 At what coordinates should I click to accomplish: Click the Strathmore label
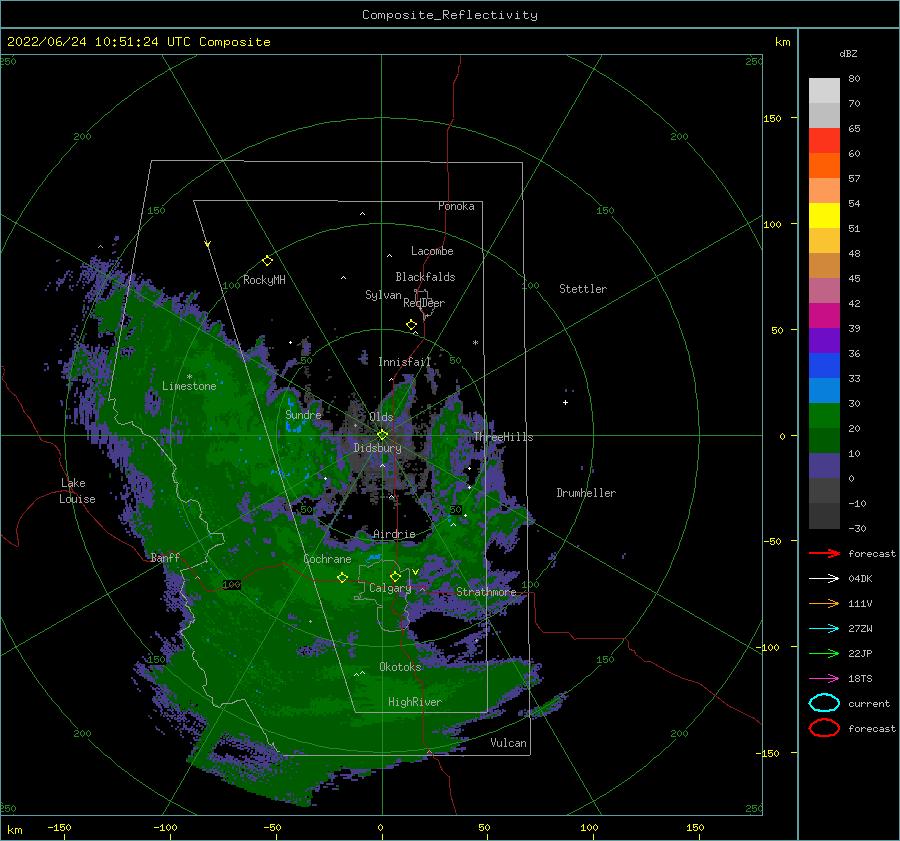point(486,592)
